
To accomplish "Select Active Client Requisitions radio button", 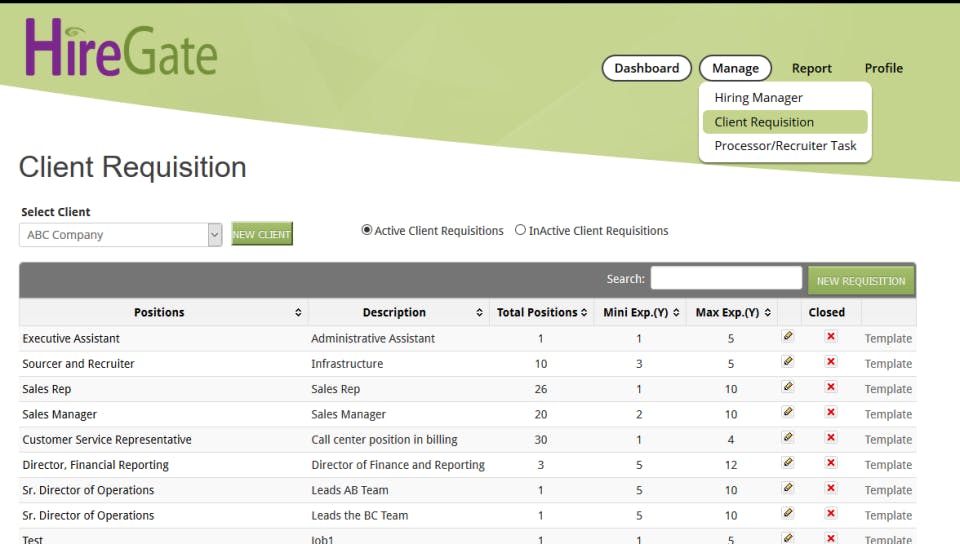I will coord(367,230).
